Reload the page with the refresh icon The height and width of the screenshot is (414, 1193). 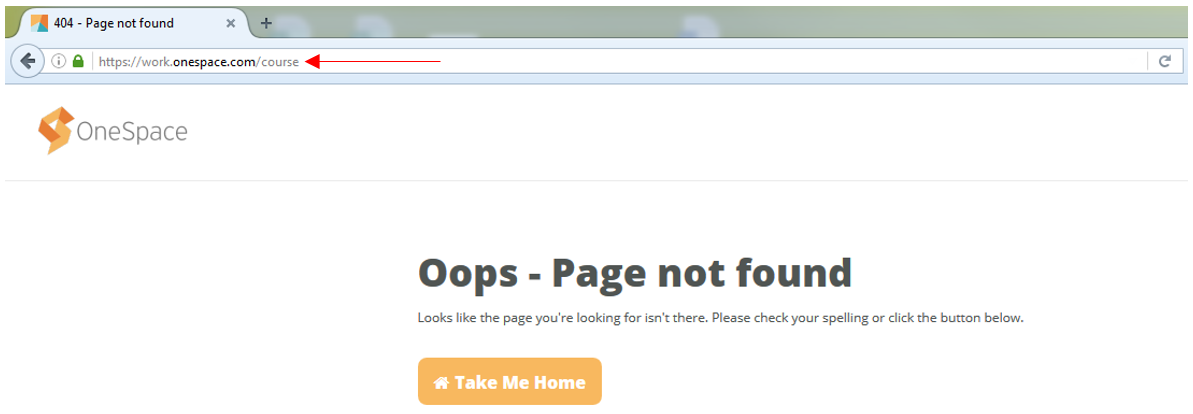pos(1164,62)
